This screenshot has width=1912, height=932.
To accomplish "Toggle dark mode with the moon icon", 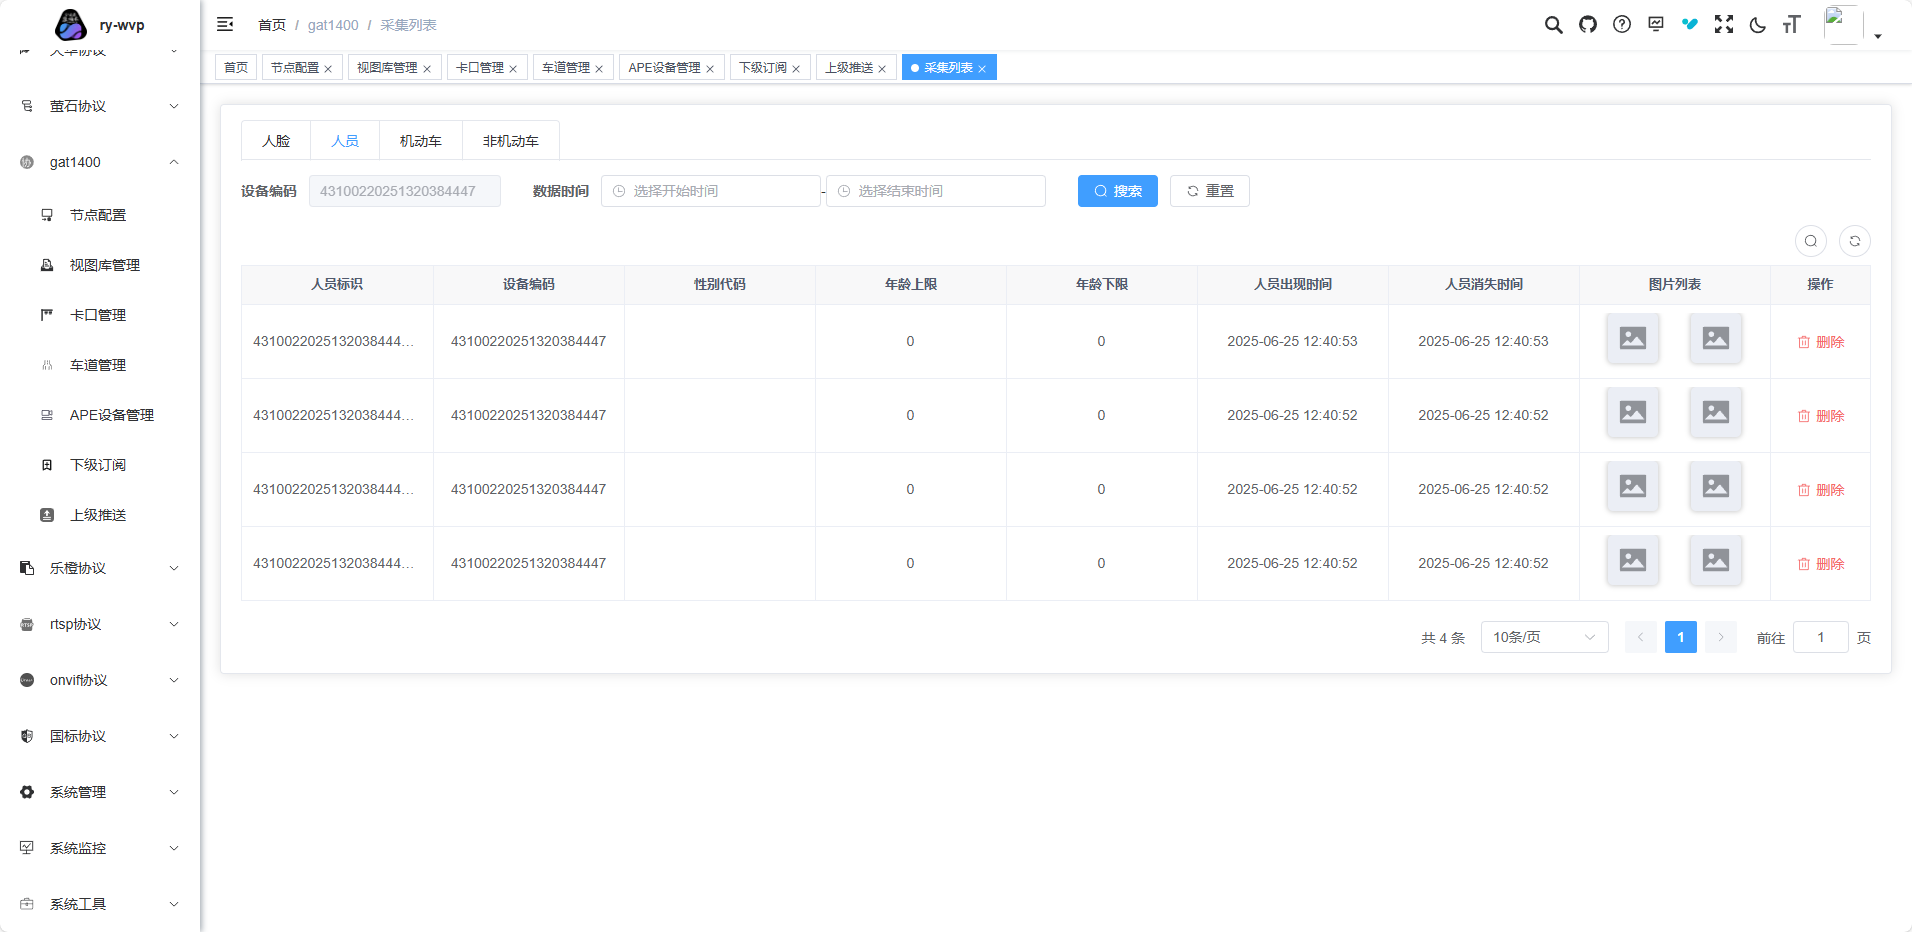I will tap(1757, 25).
